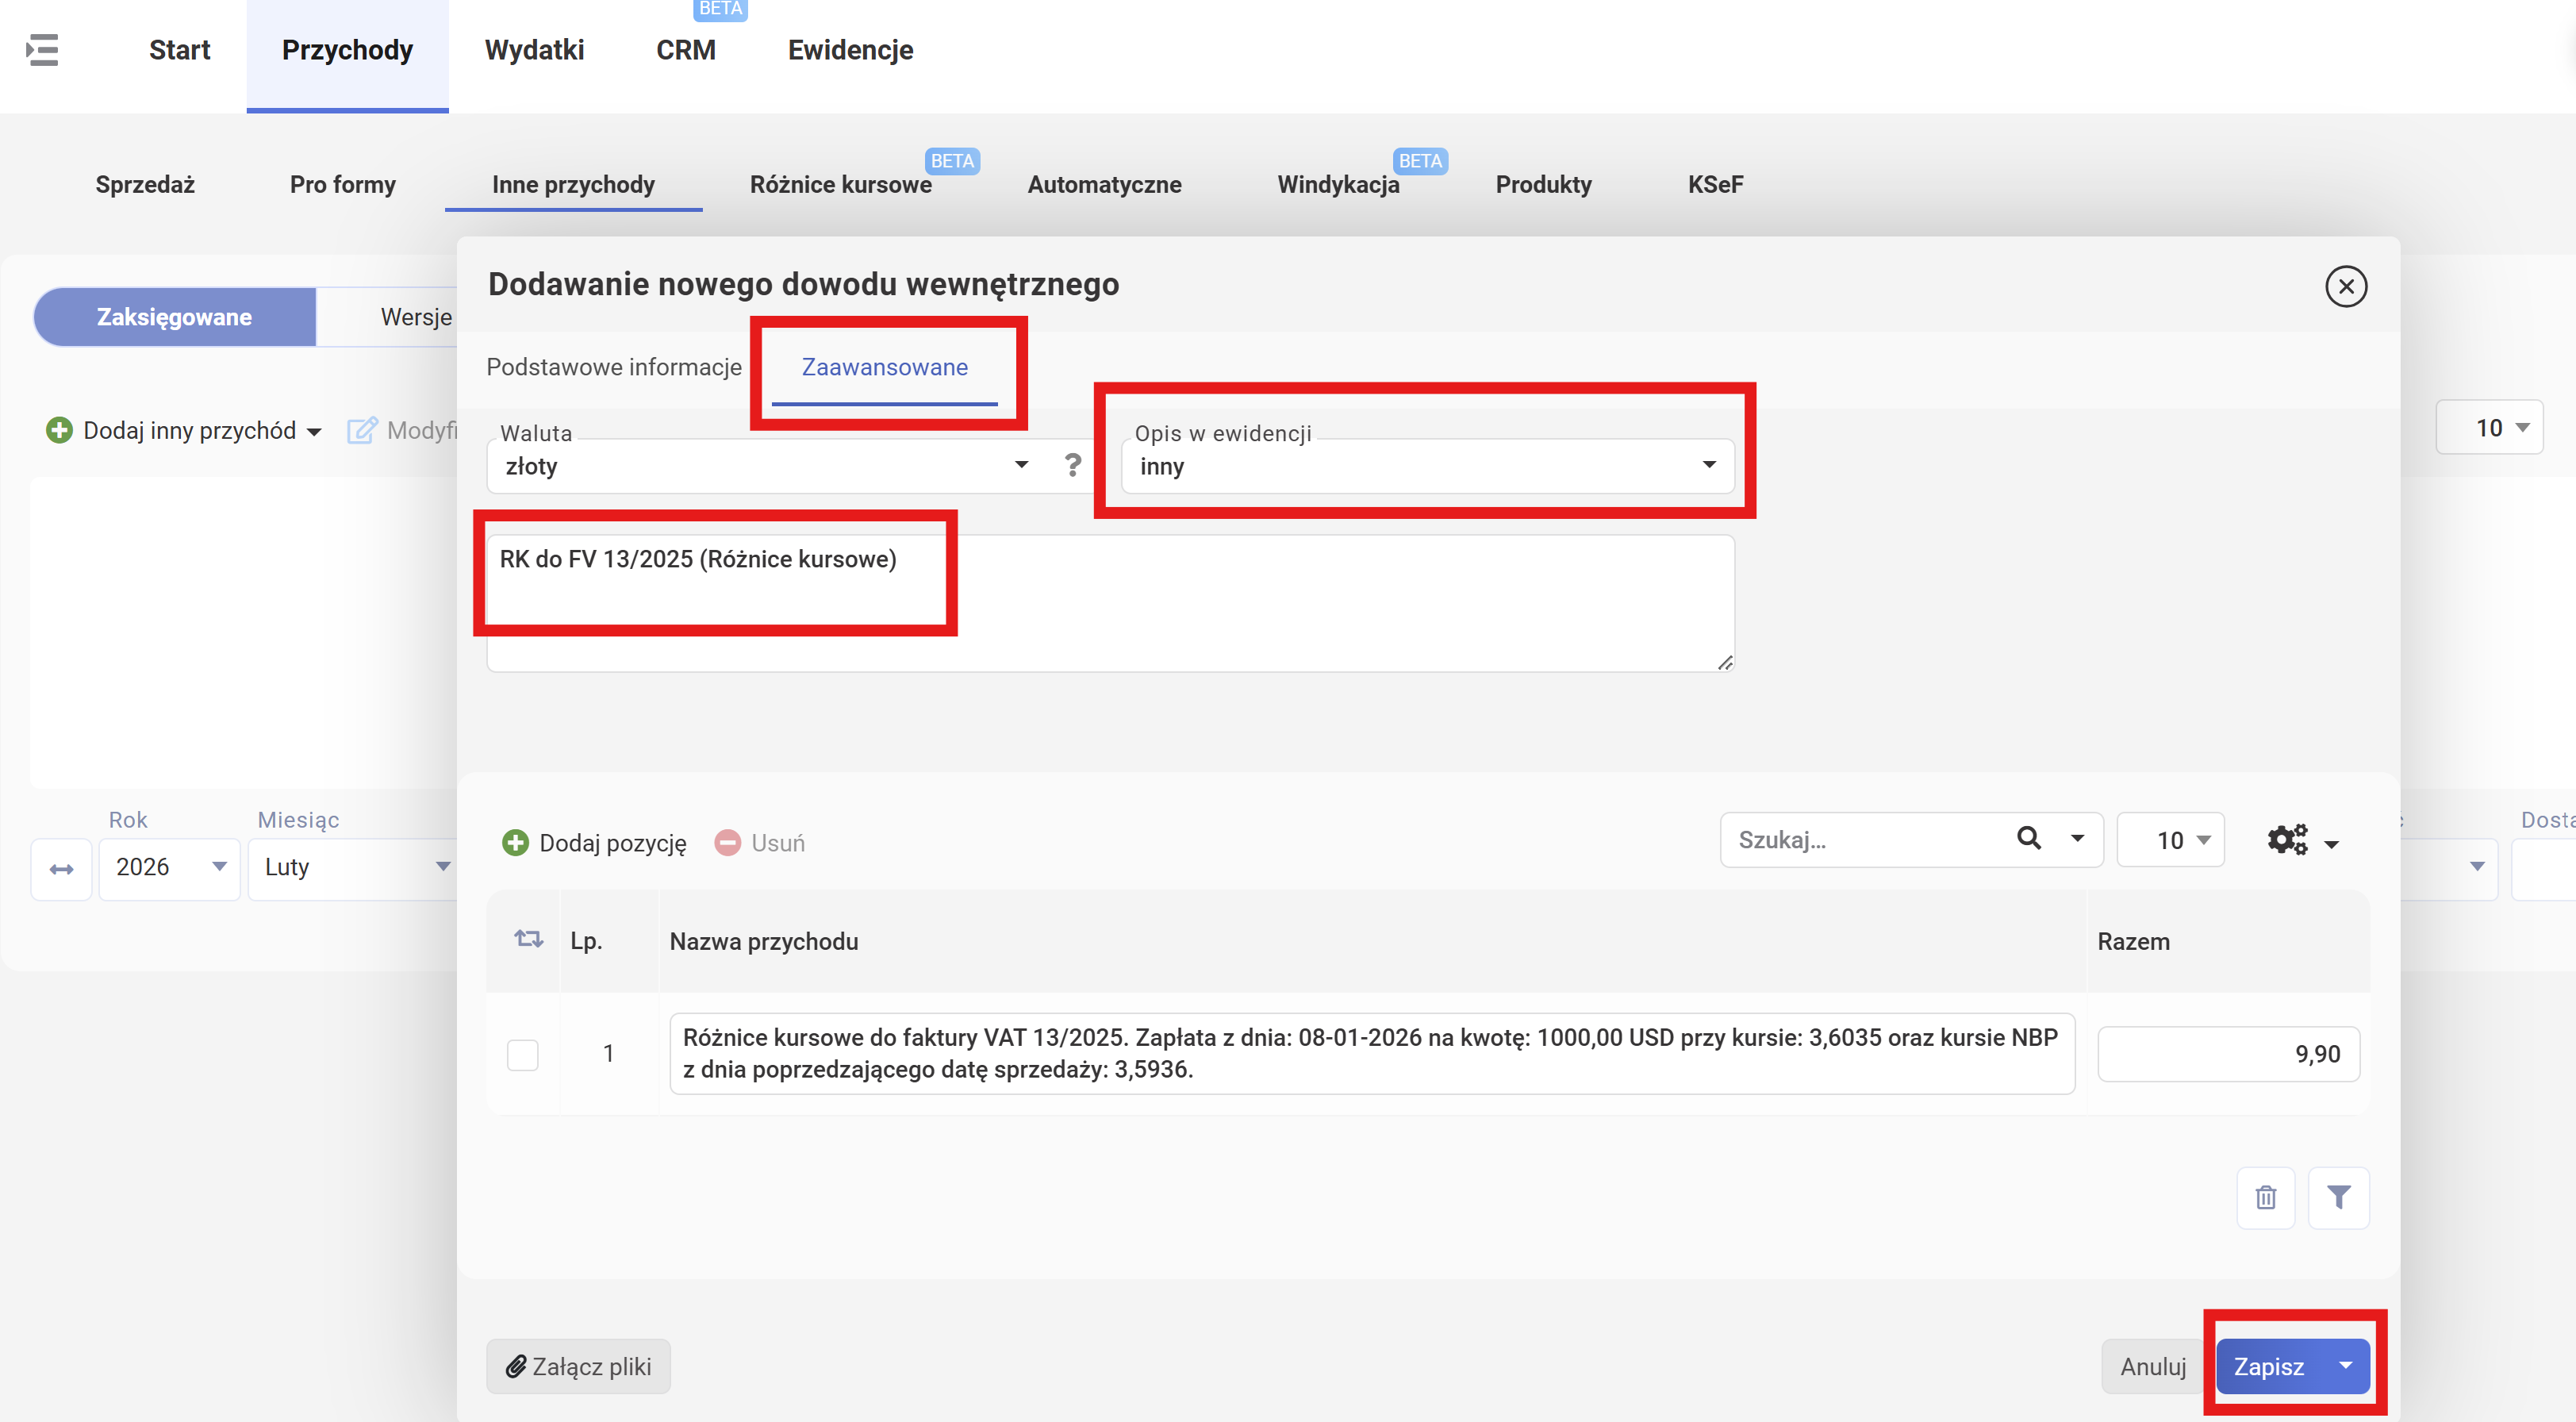The width and height of the screenshot is (2576, 1422).
Task: Open the arrow next to Zapisz button
Action: [x=2345, y=1366]
